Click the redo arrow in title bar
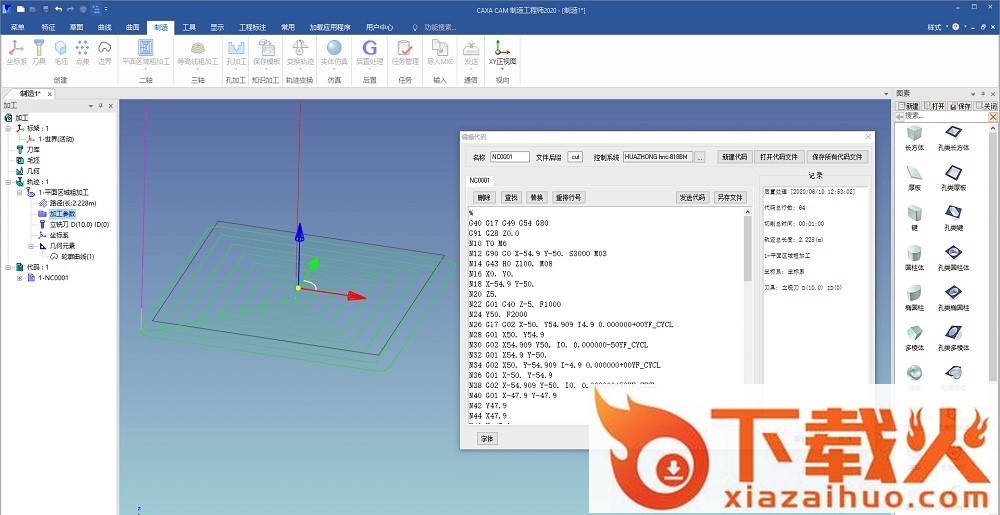1000x515 pixels. [71, 9]
